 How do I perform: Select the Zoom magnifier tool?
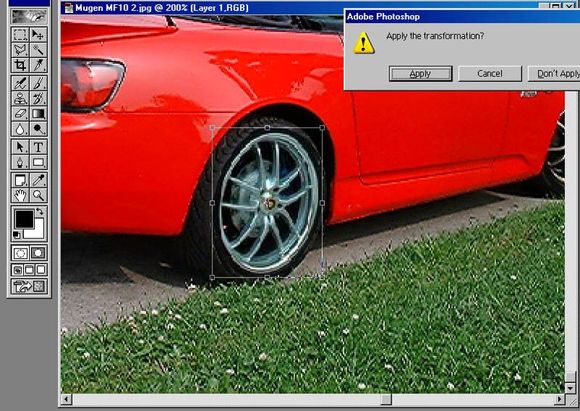point(38,195)
